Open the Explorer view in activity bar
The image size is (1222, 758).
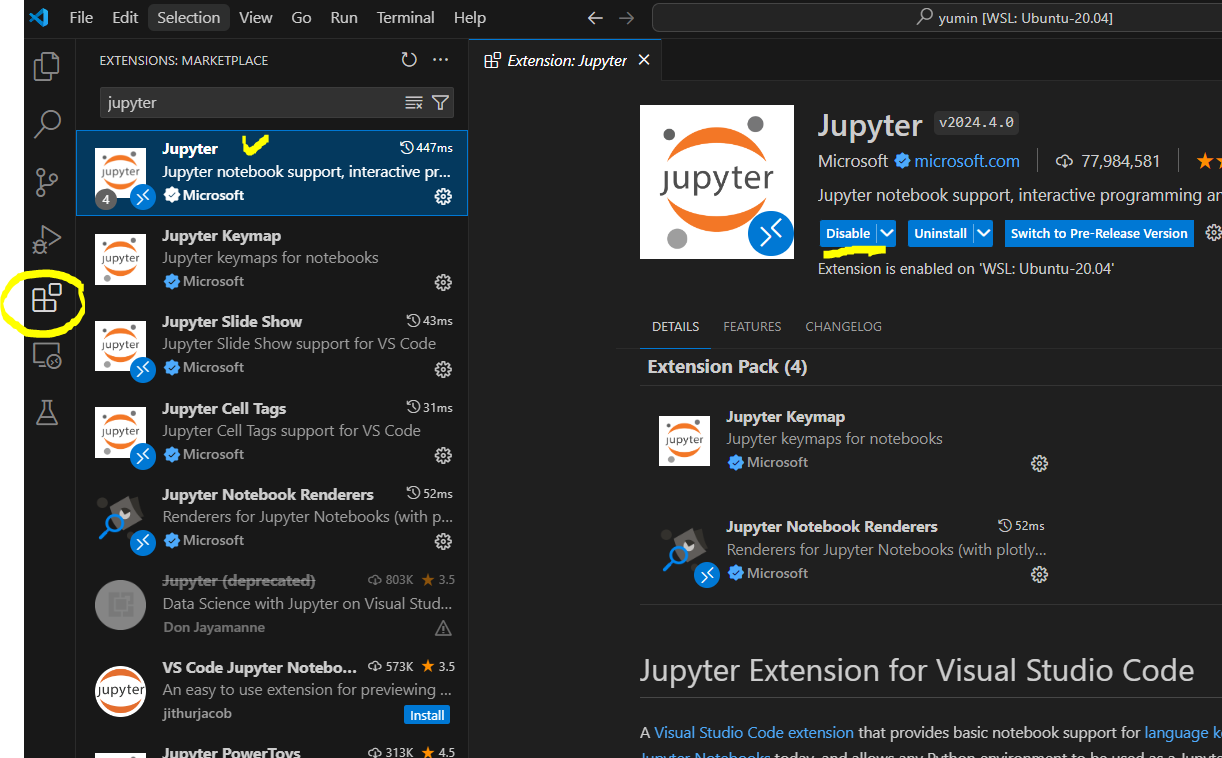pyautogui.click(x=47, y=66)
